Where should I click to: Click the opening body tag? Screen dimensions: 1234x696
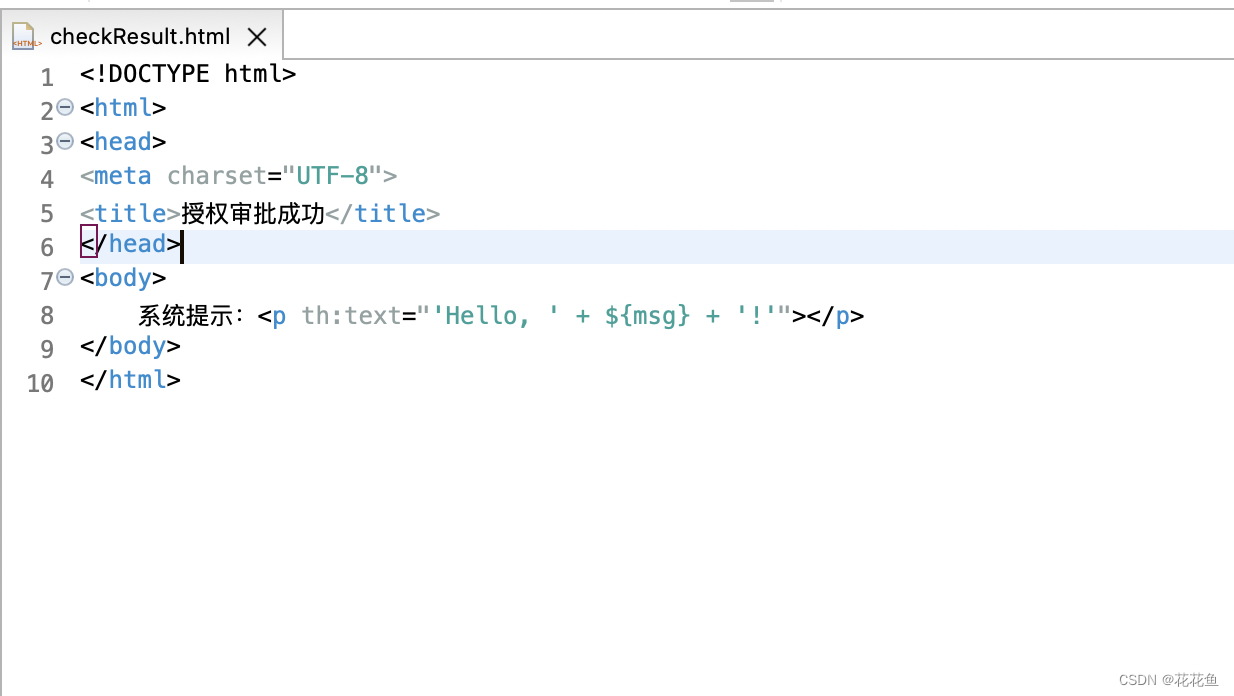coord(123,278)
